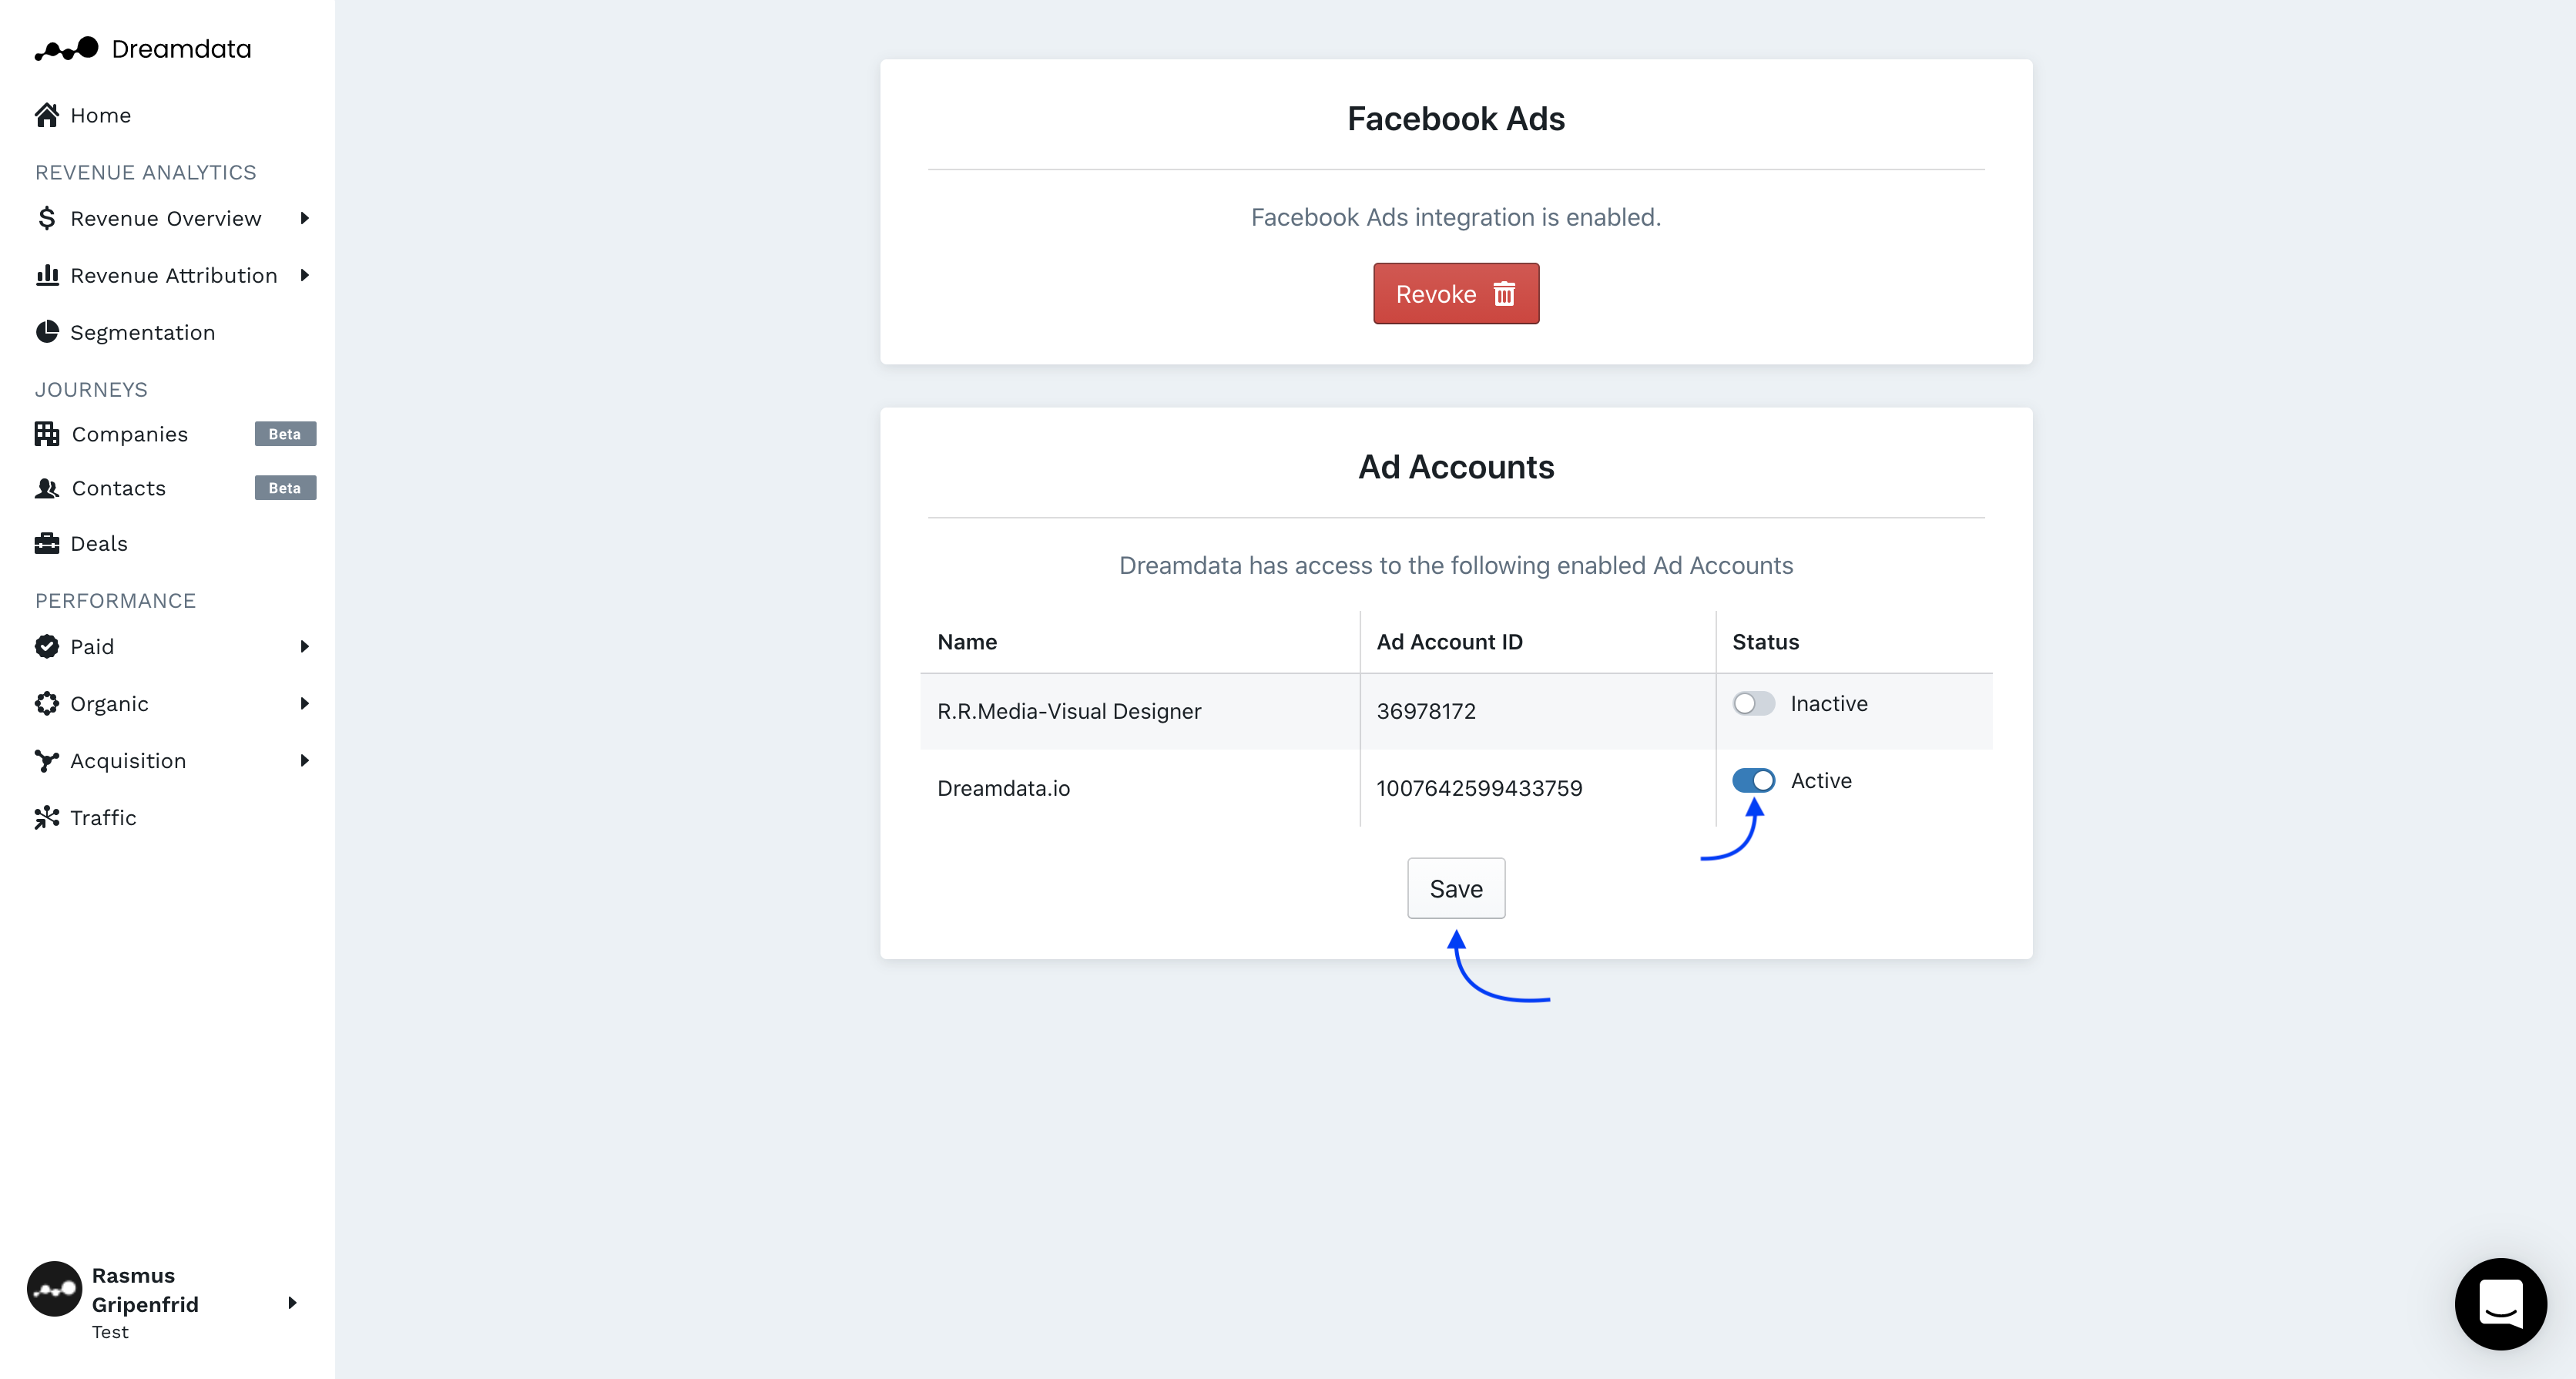Click the Ad Account ID column header
This screenshot has height=1379, width=2576.
click(x=1449, y=642)
